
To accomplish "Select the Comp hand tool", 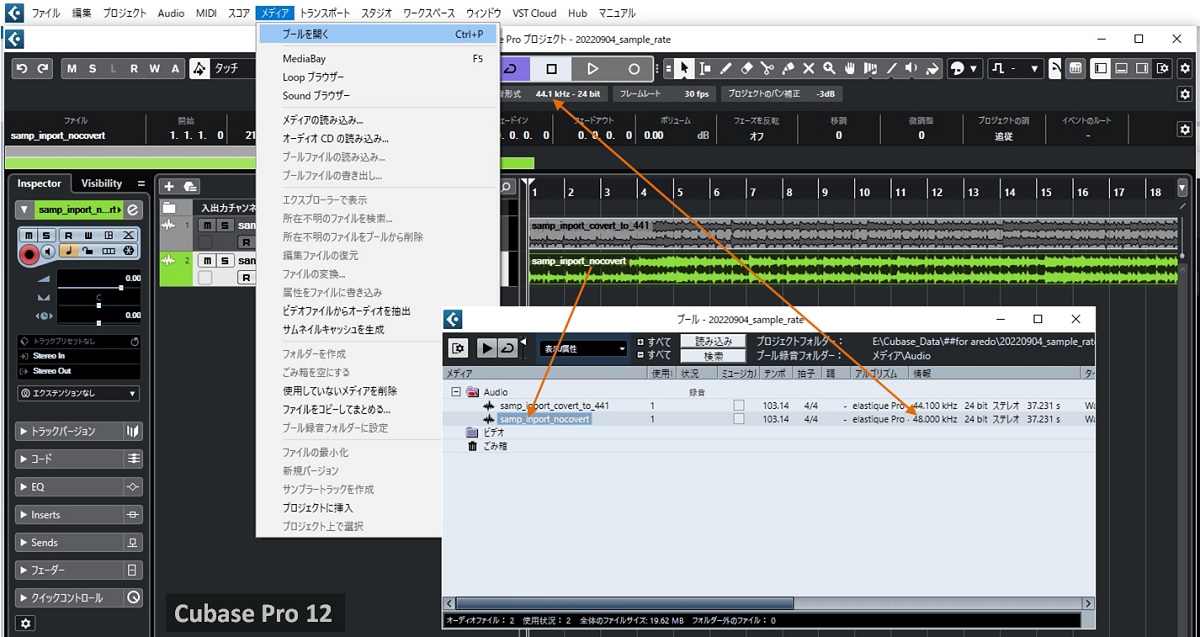I will 850,69.
